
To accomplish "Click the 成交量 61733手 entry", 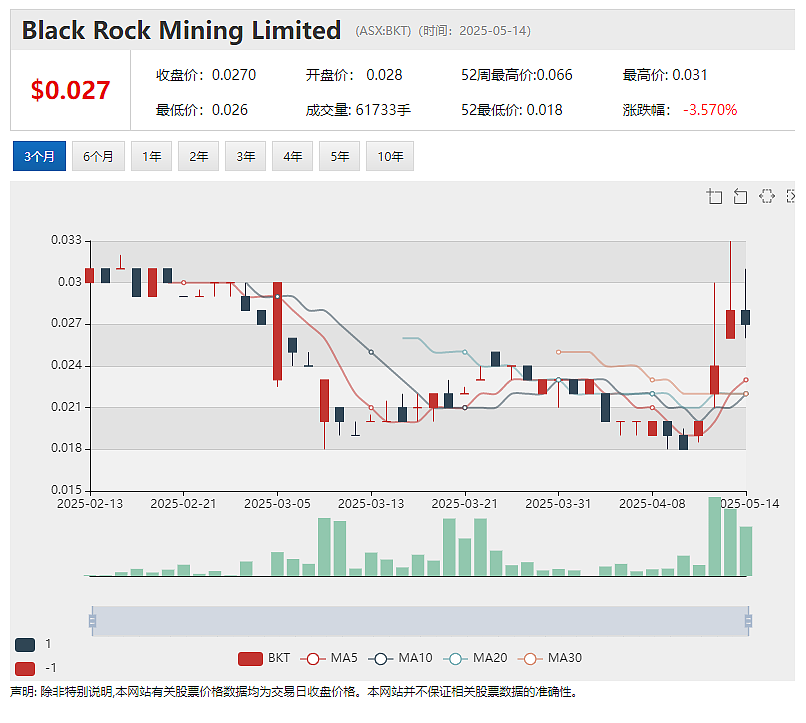I will 358,110.
